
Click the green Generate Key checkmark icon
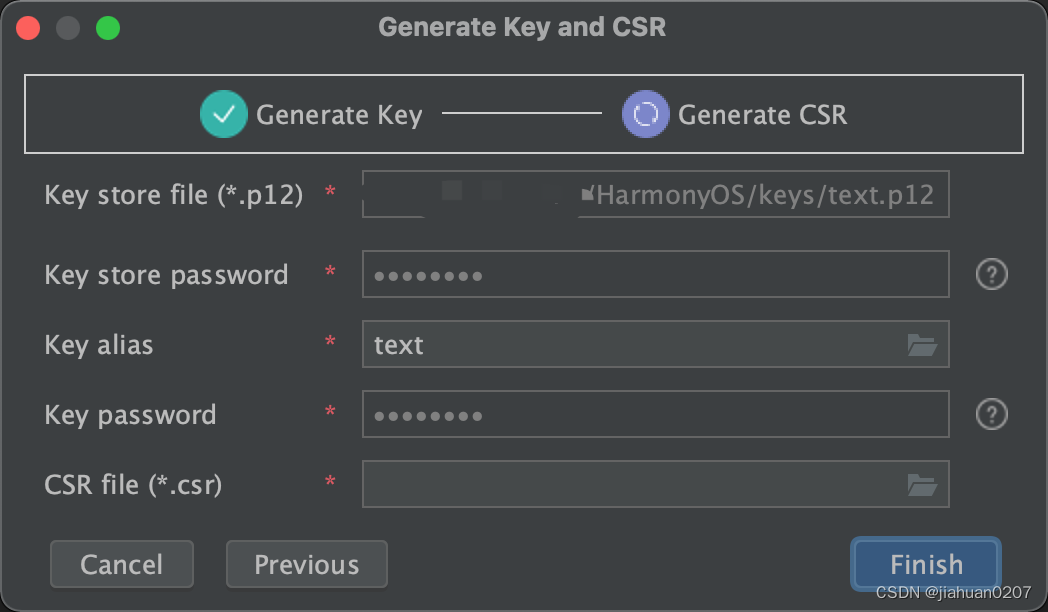(x=224, y=114)
